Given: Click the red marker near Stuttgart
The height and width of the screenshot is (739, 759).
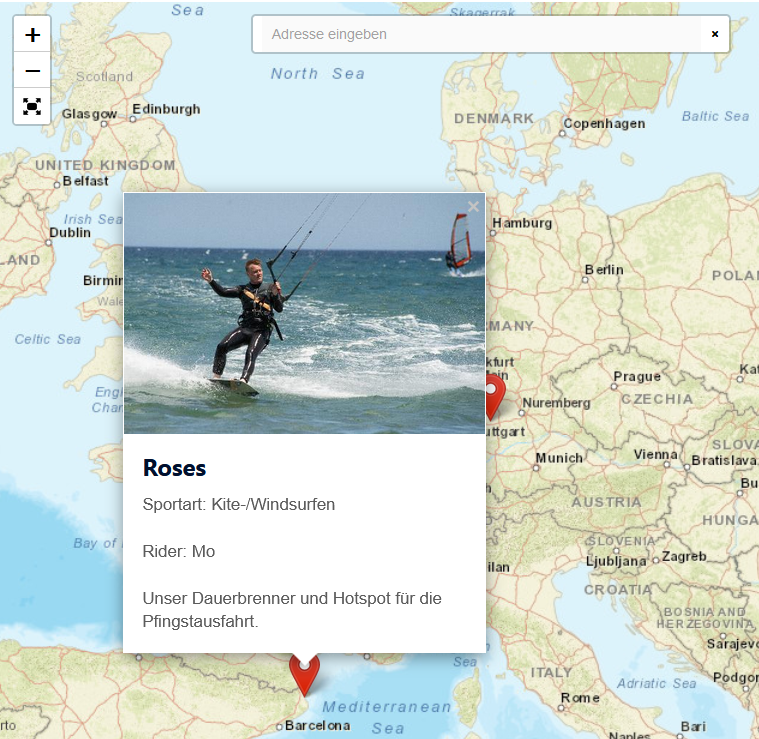Looking at the screenshot, I should [492, 397].
